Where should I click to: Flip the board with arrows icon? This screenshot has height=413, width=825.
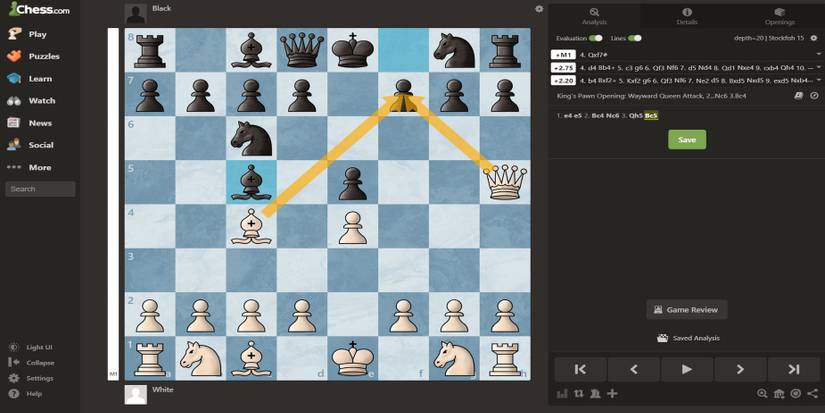click(579, 394)
